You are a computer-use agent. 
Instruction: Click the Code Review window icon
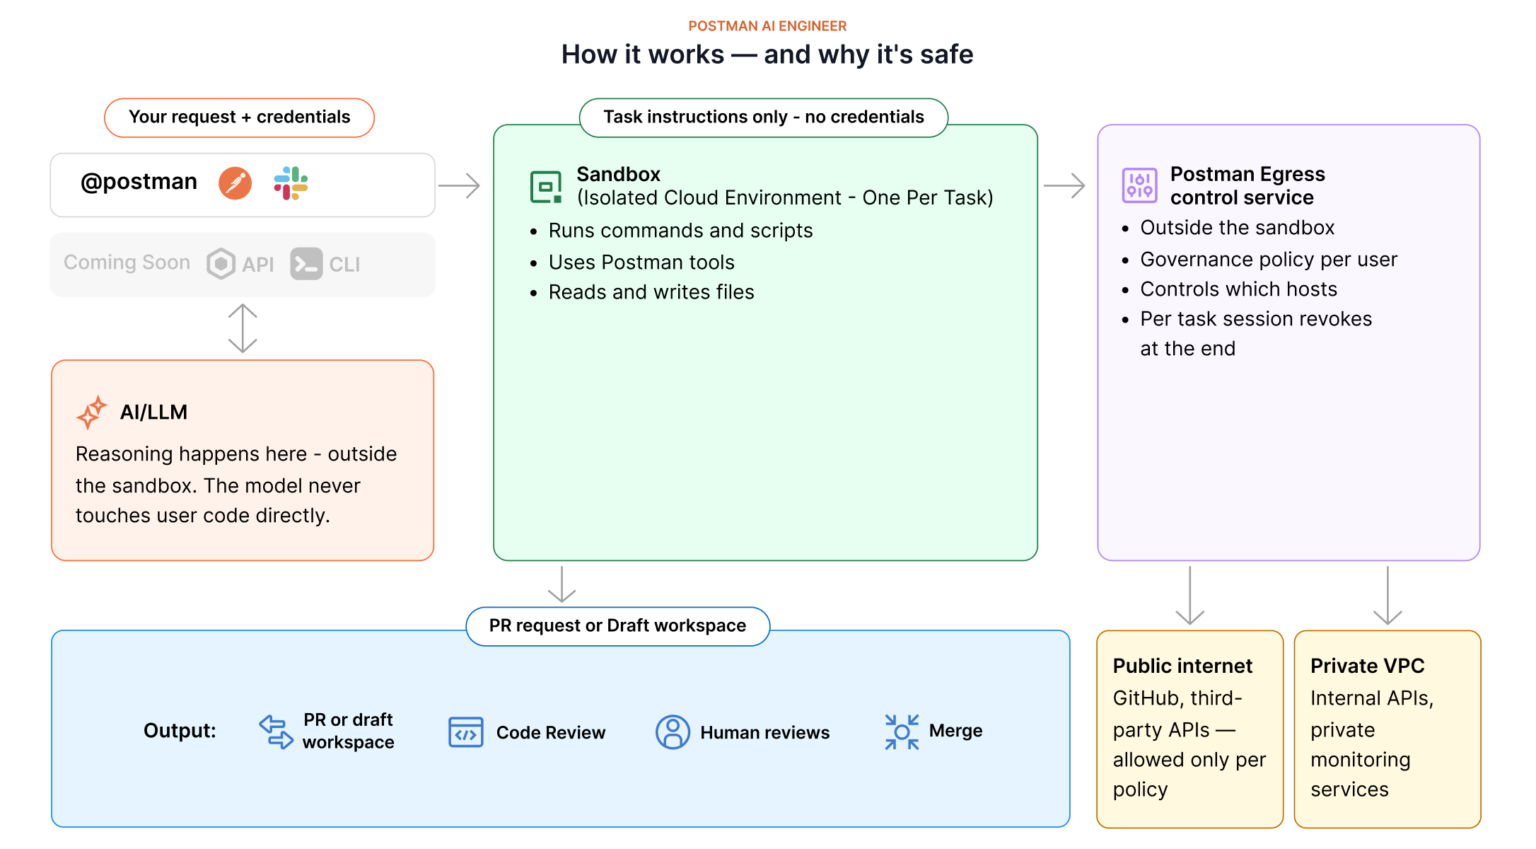coord(466,732)
